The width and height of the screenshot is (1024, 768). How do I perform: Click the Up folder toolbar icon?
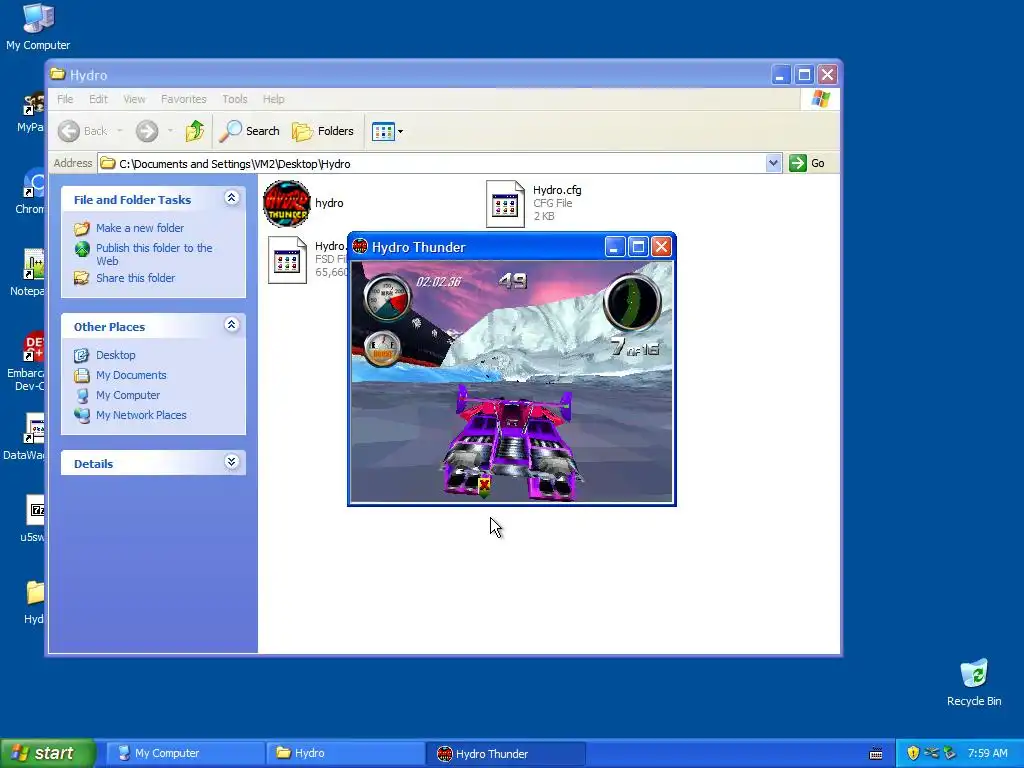(x=195, y=131)
